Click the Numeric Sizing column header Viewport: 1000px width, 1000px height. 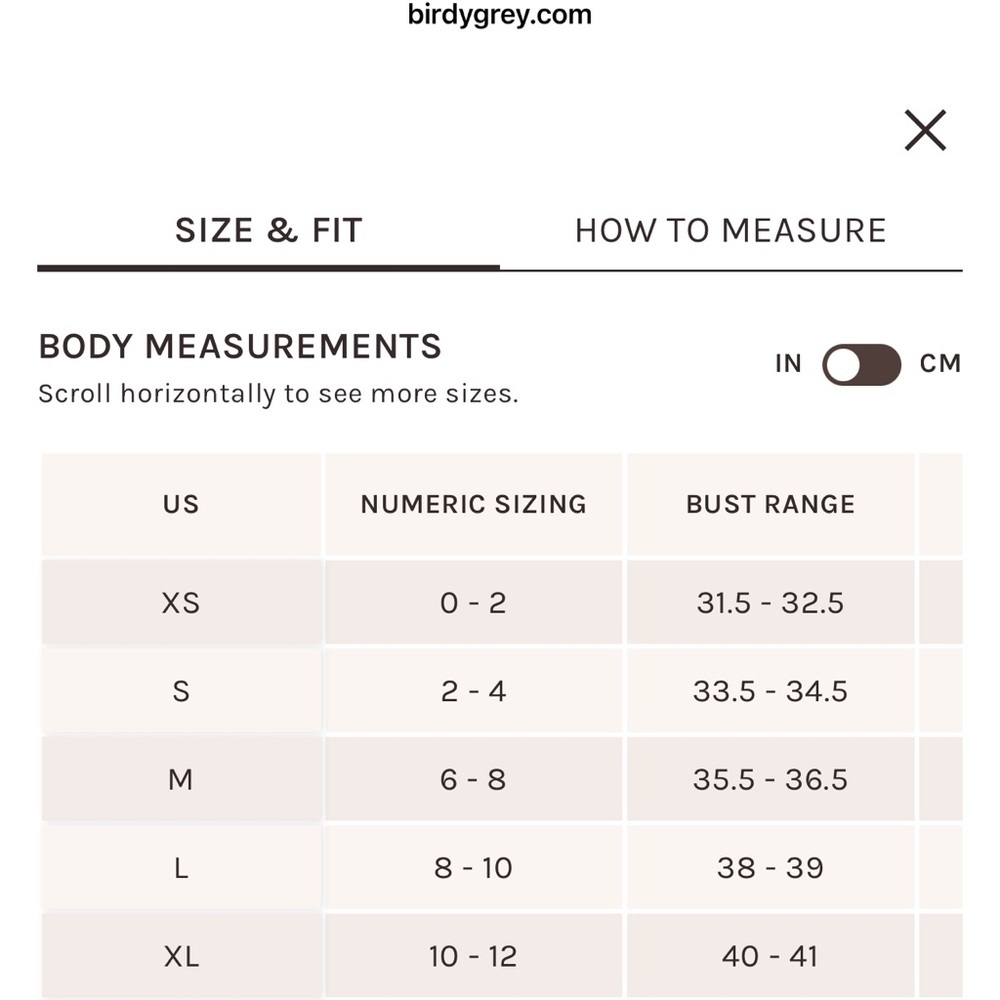473,504
